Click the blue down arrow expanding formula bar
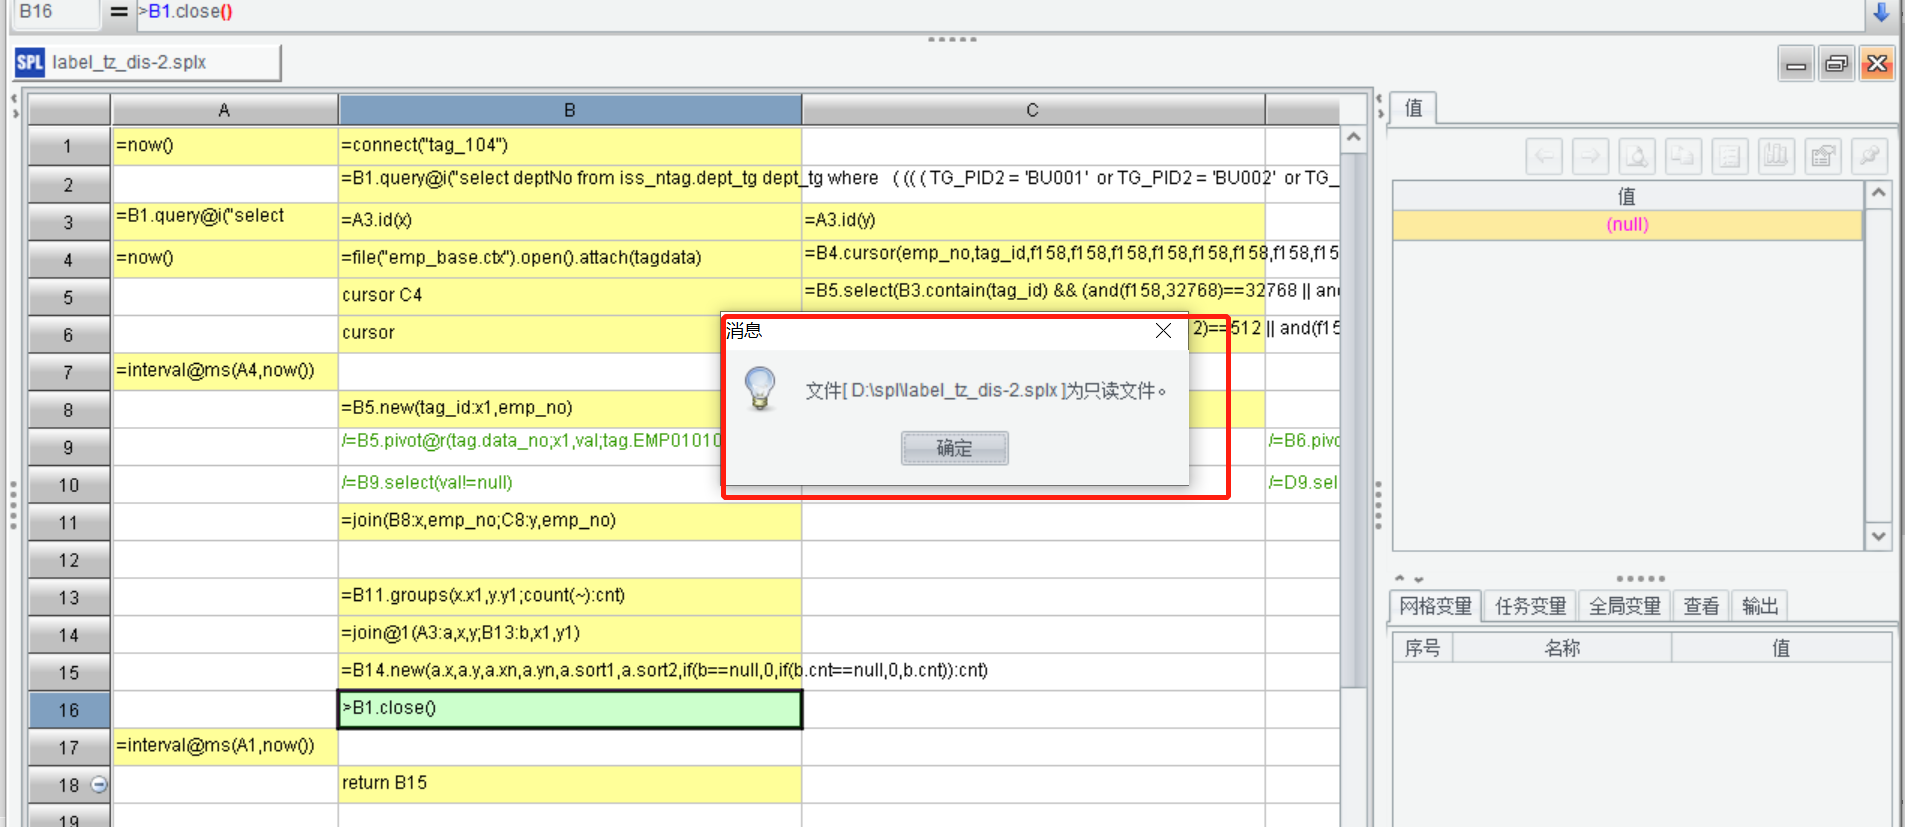This screenshot has width=1905, height=827. pyautogui.click(x=1880, y=12)
